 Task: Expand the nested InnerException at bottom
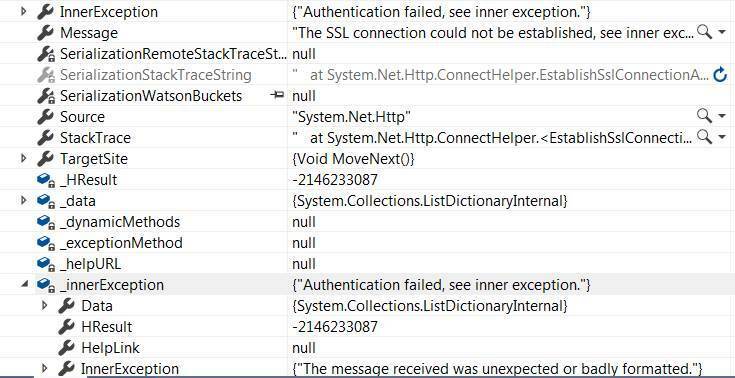[x=45, y=368]
